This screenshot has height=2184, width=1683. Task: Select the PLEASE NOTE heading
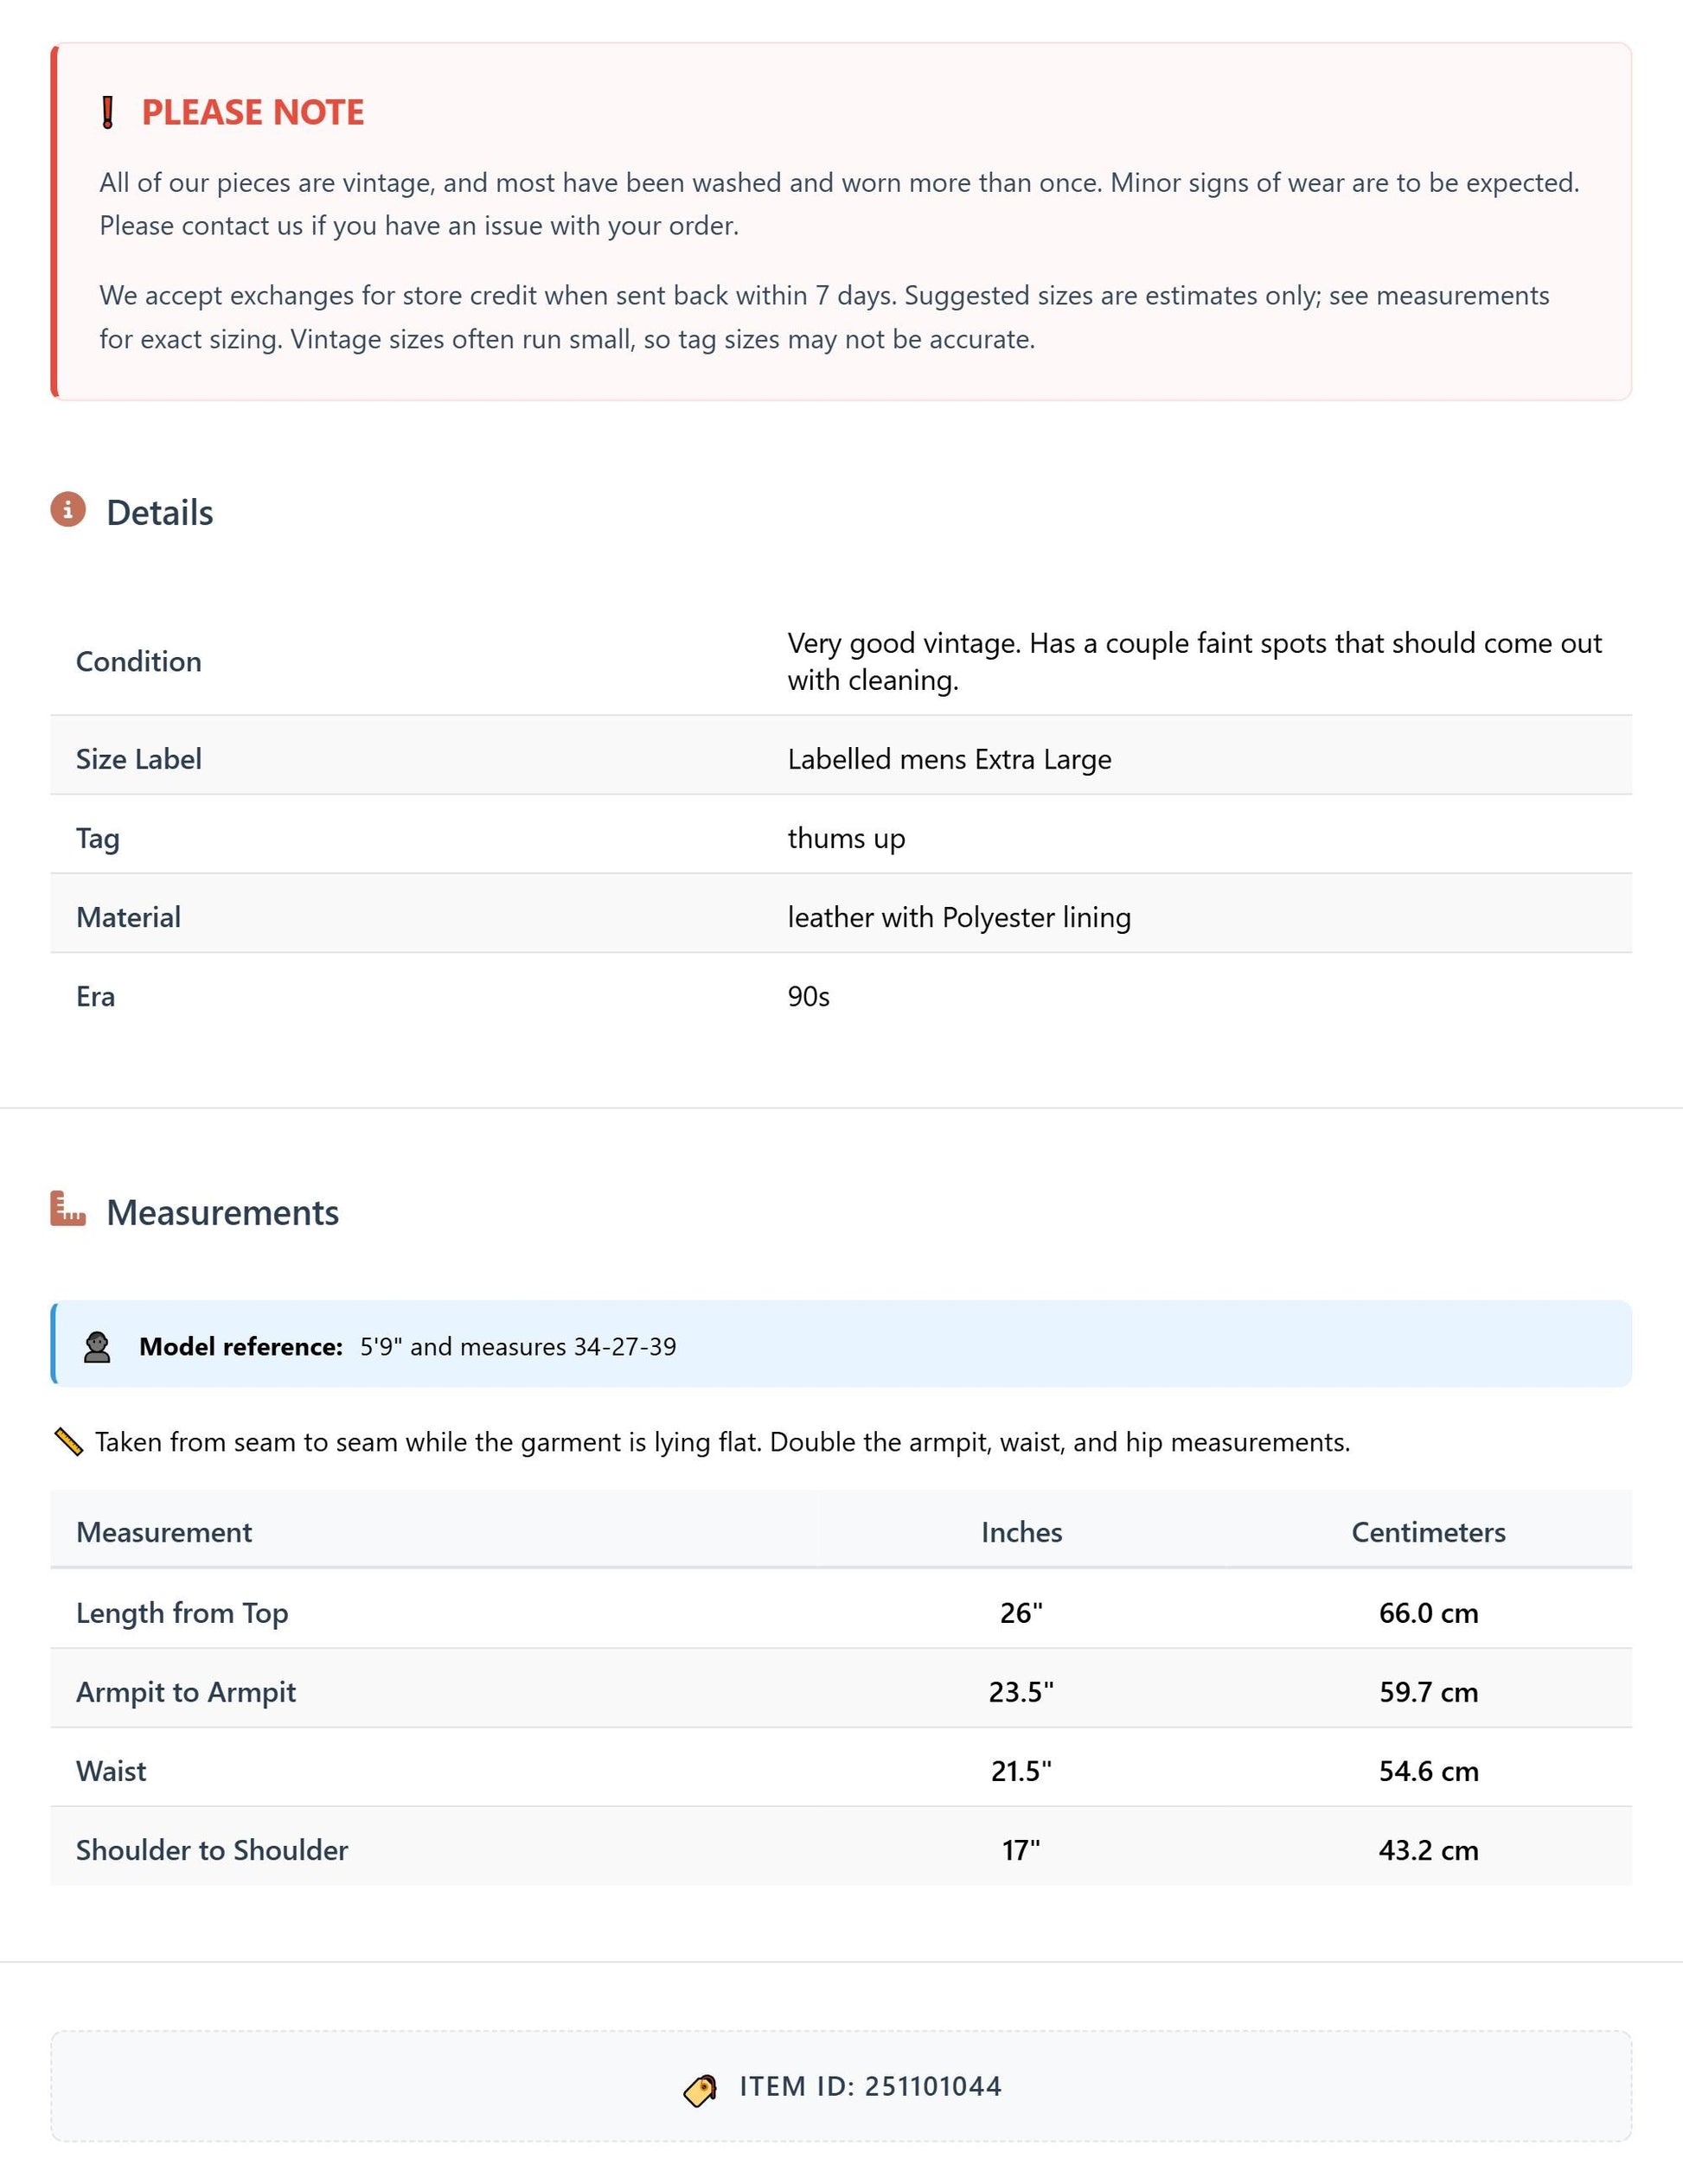click(x=253, y=112)
